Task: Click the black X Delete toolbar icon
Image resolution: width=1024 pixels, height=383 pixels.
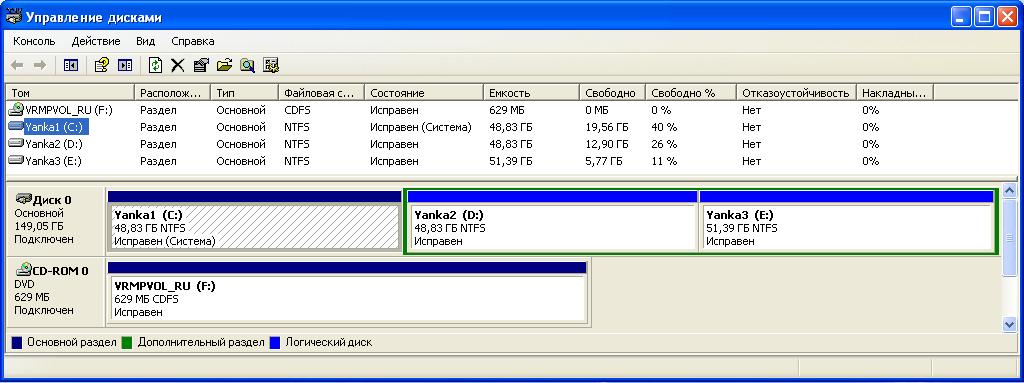Action: click(x=178, y=65)
